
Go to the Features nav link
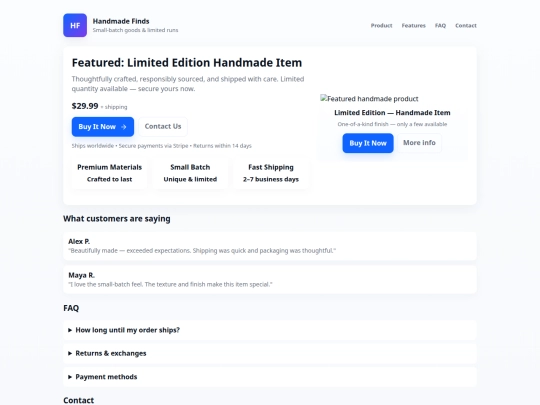coord(413,25)
